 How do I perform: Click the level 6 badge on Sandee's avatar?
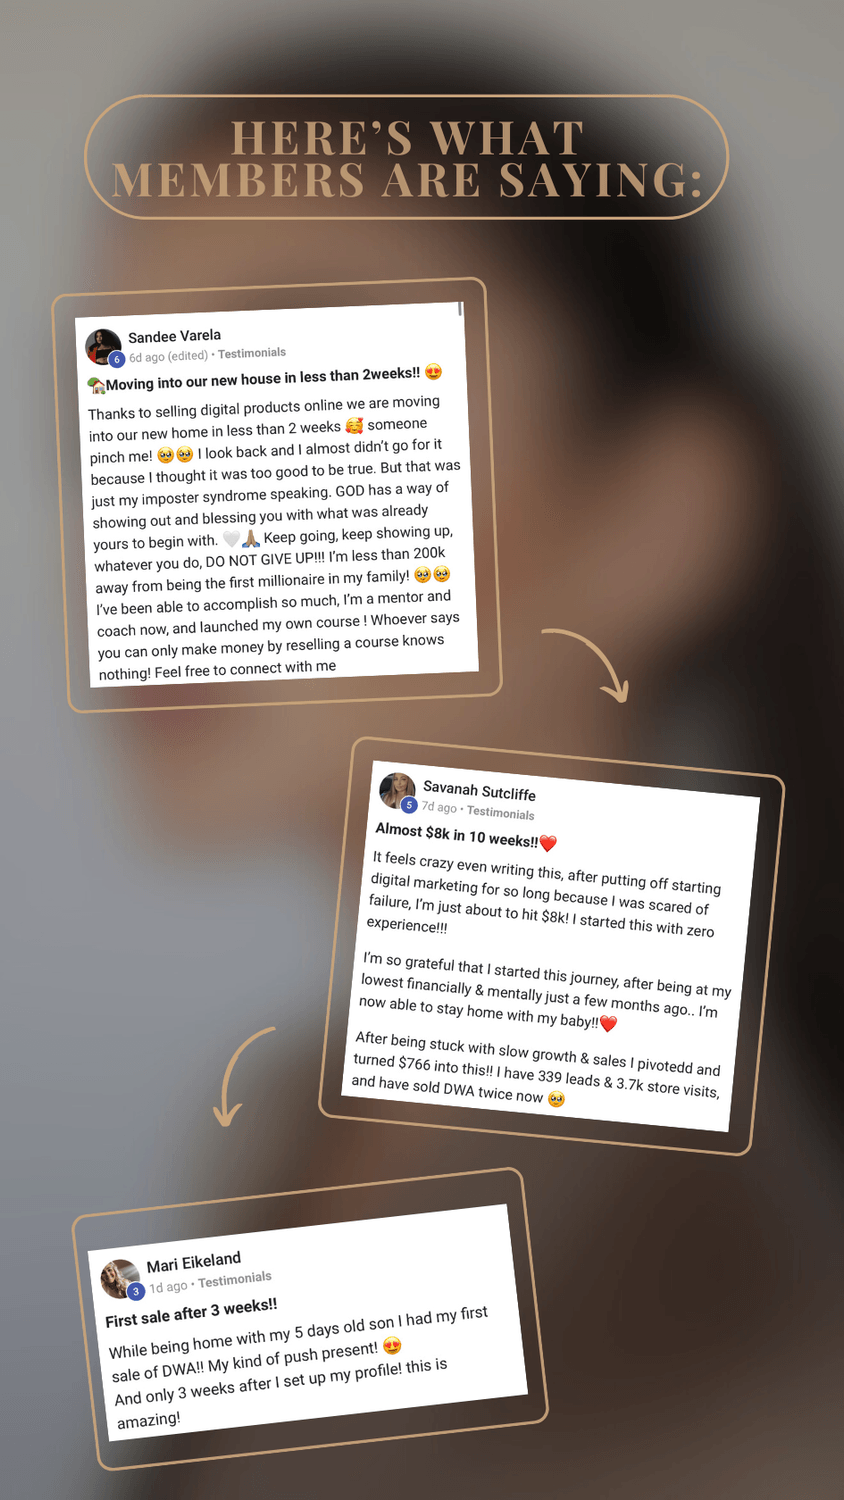116,359
